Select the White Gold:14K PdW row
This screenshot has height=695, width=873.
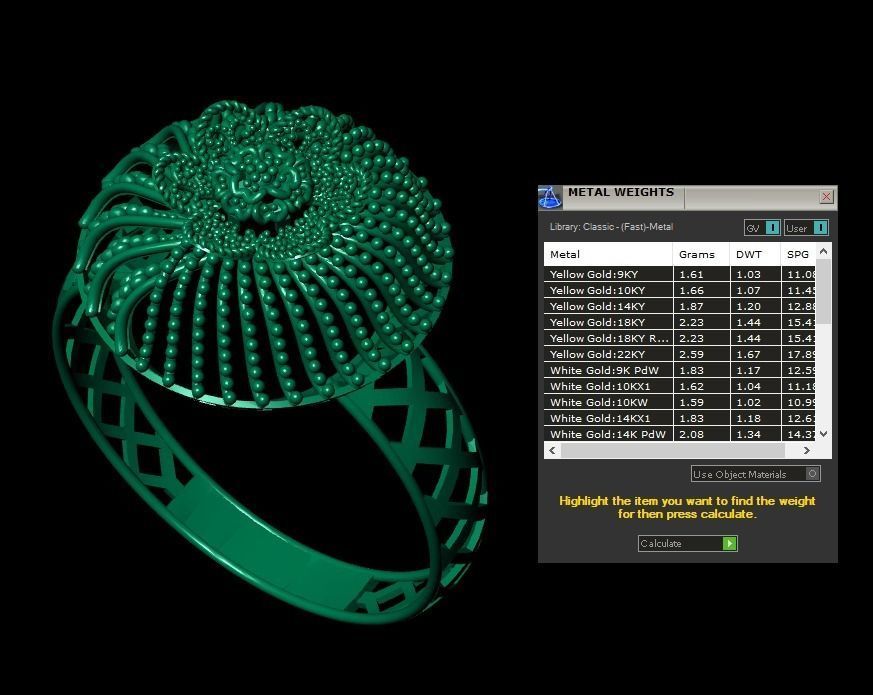pyautogui.click(x=680, y=434)
